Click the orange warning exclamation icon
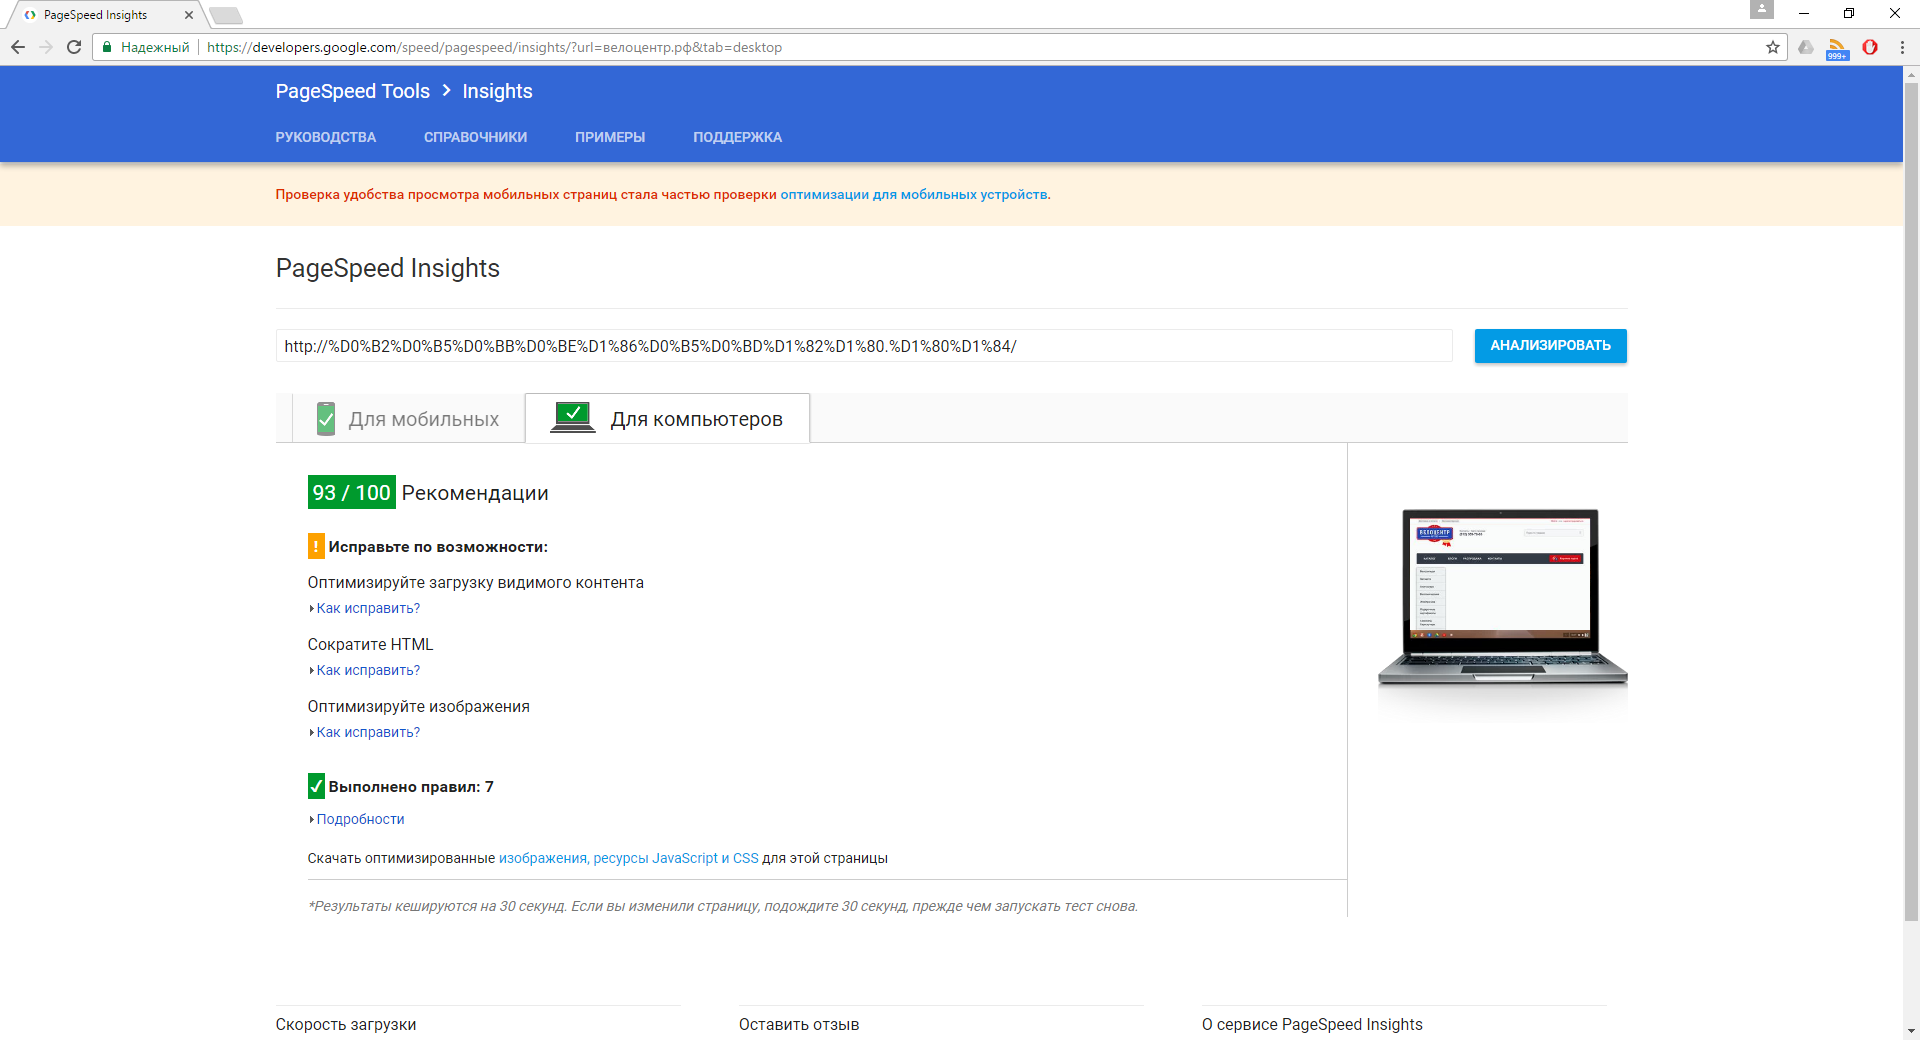Viewport: 1920px width, 1040px height. pos(316,546)
